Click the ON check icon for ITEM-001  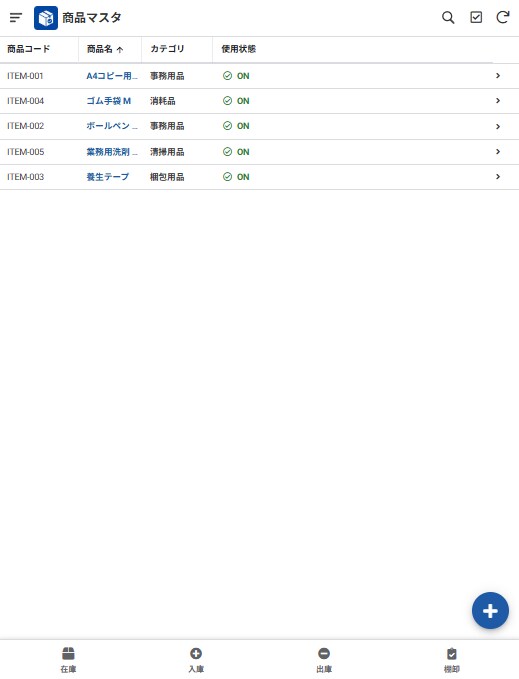[x=227, y=76]
